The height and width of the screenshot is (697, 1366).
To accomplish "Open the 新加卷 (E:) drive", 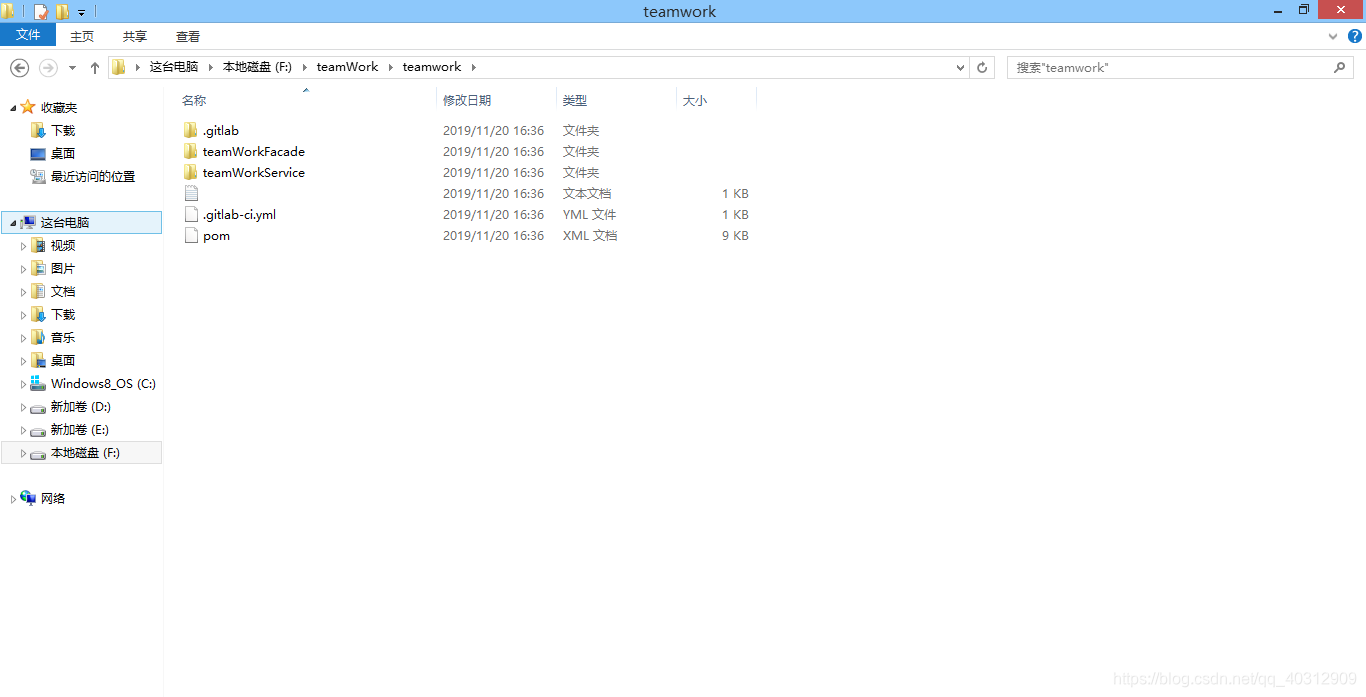I will click(x=80, y=430).
